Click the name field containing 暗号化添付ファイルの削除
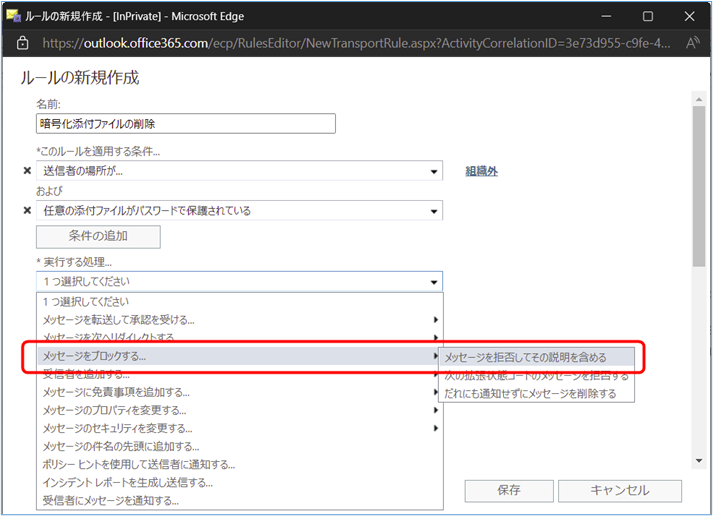The height and width of the screenshot is (516, 713). click(186, 124)
